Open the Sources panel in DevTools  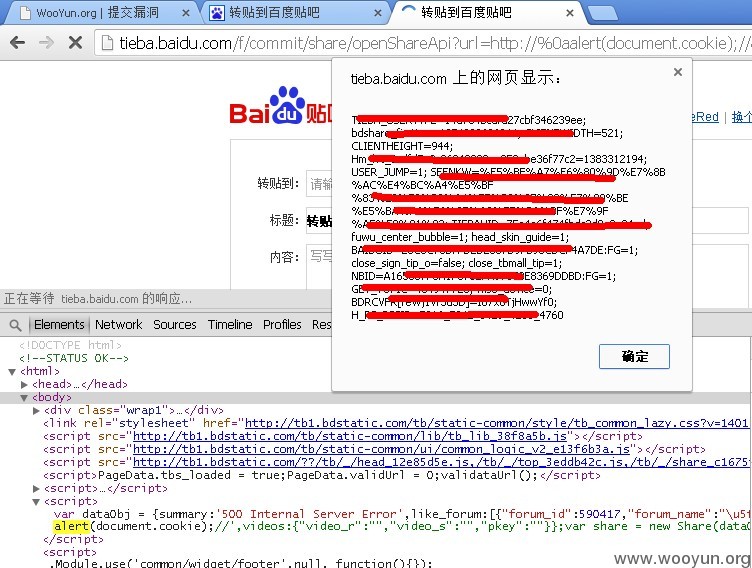click(x=175, y=325)
